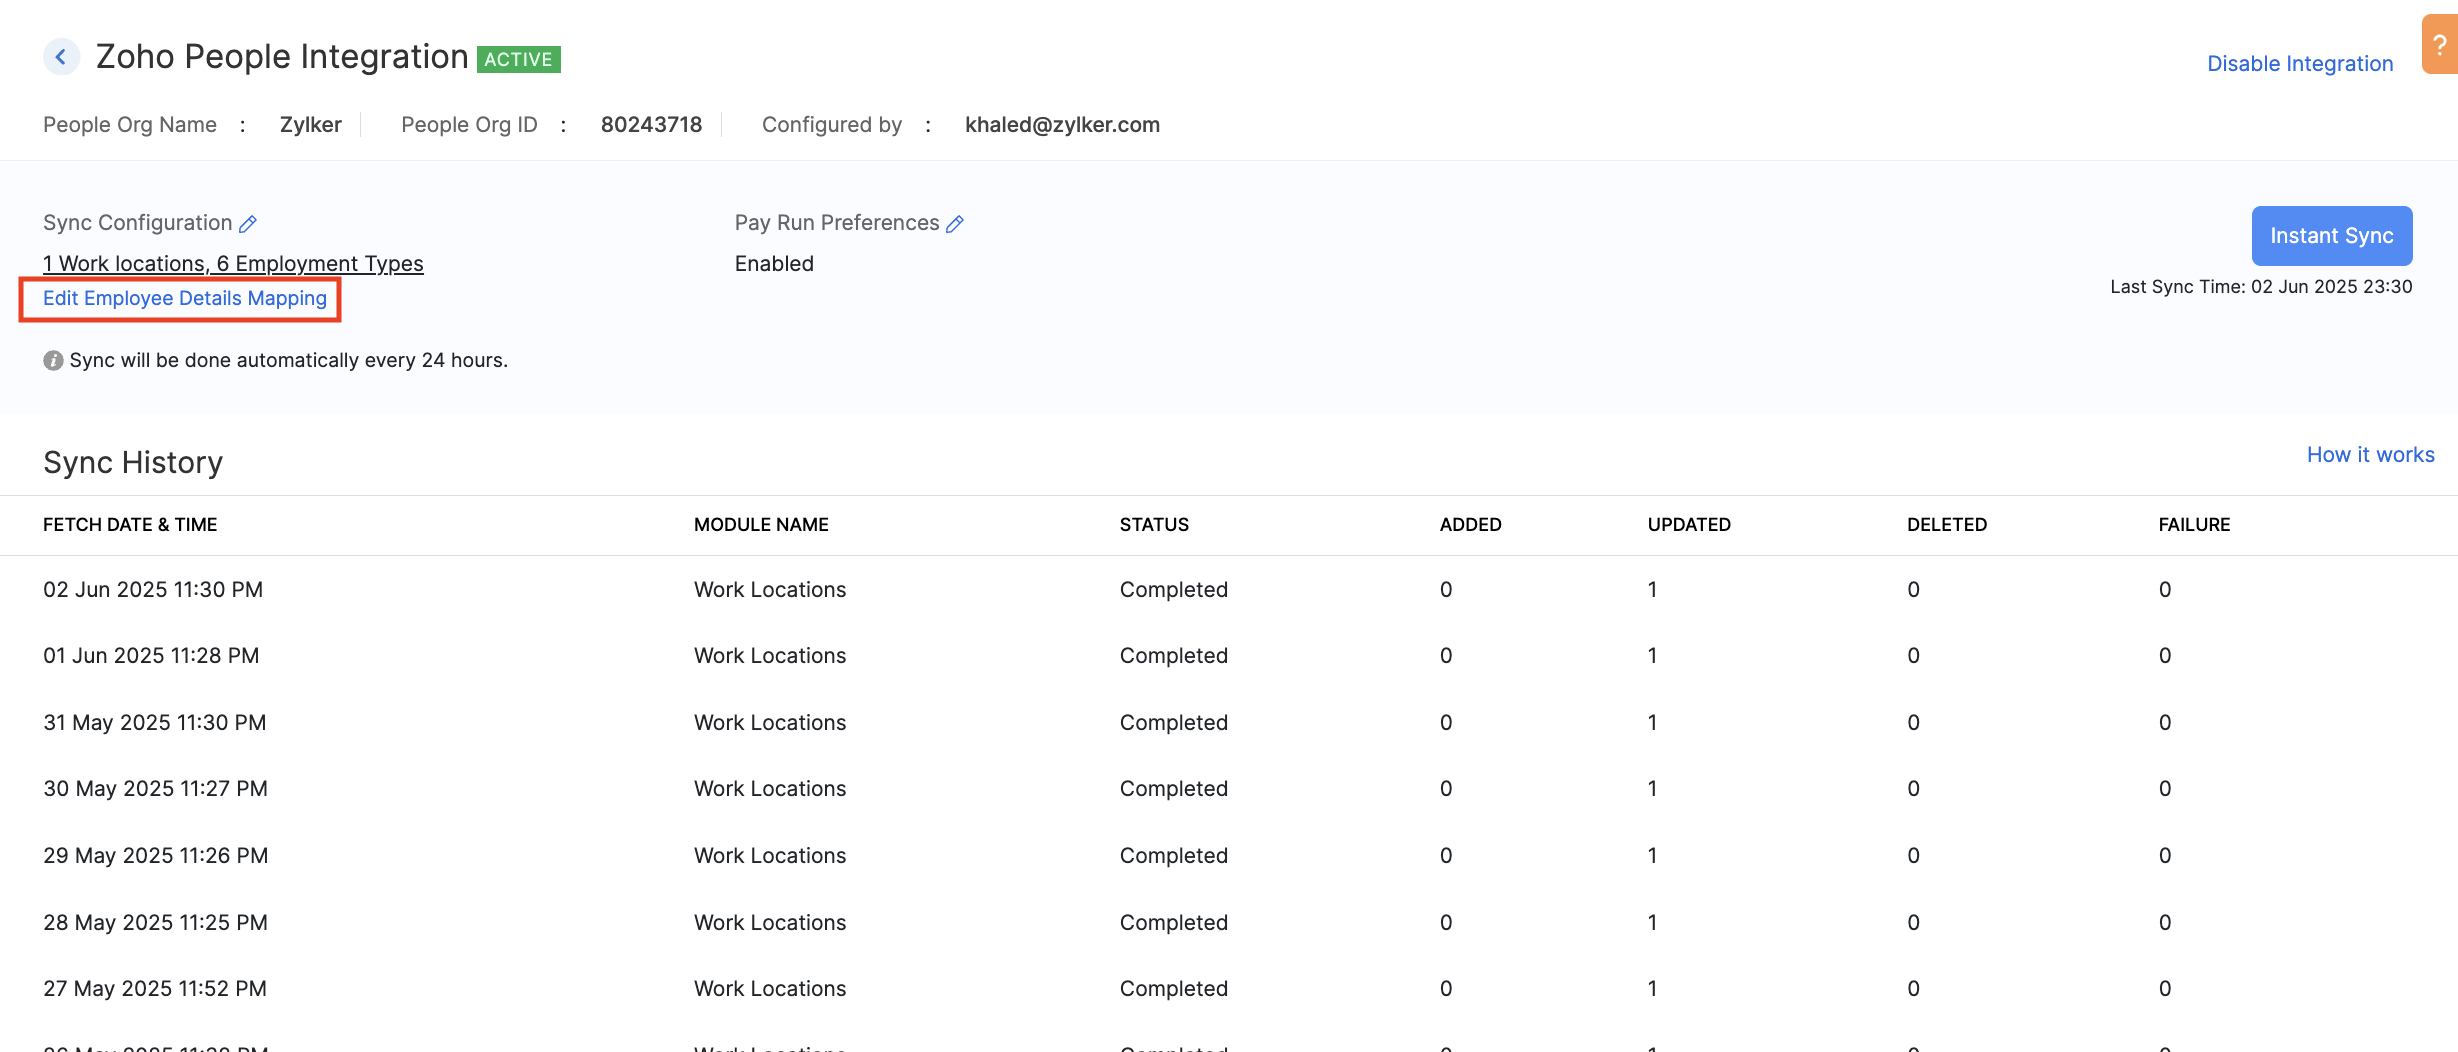Open the orange help question mark icon
Screen dimensions: 2458x1052
[x=2439, y=45]
